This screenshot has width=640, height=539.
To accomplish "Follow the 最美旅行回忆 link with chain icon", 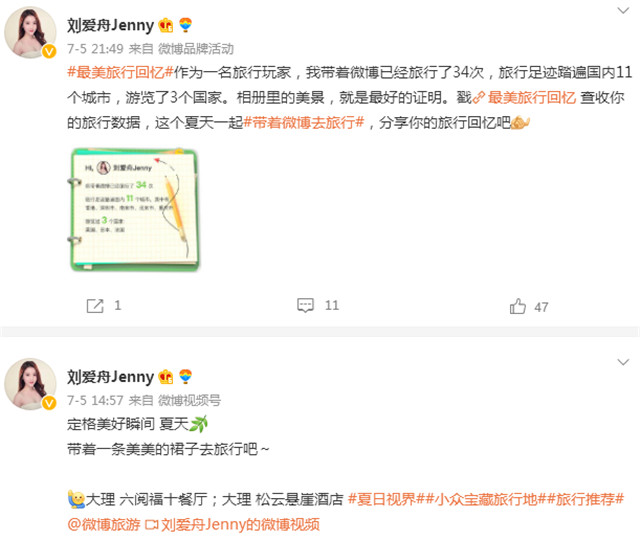I will coord(524,98).
